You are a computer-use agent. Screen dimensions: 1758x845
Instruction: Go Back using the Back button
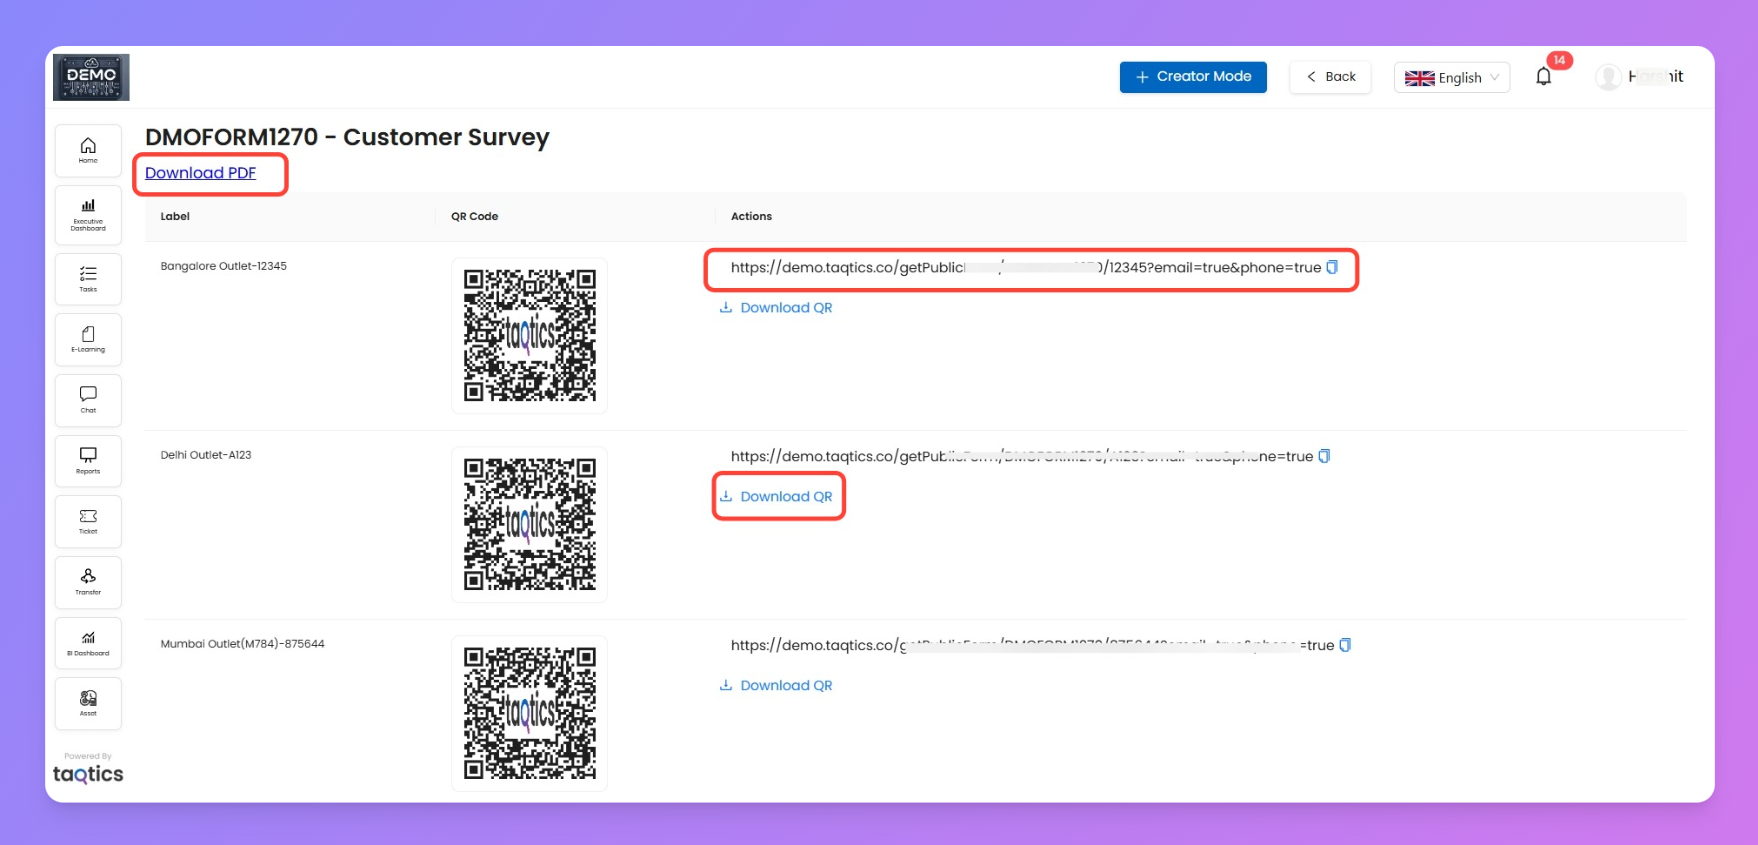click(1331, 77)
